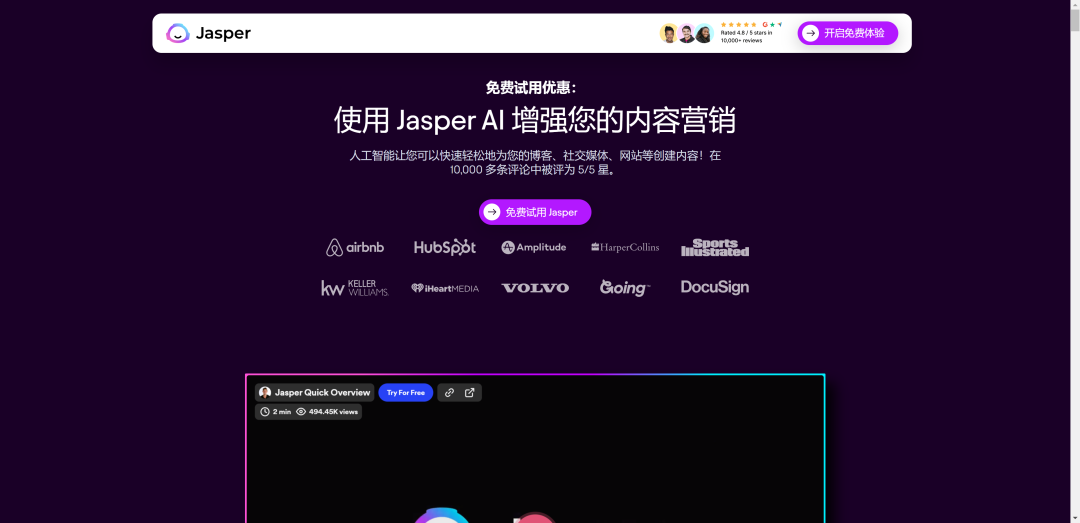
Task: Click the HubSpot logo
Action: point(444,247)
